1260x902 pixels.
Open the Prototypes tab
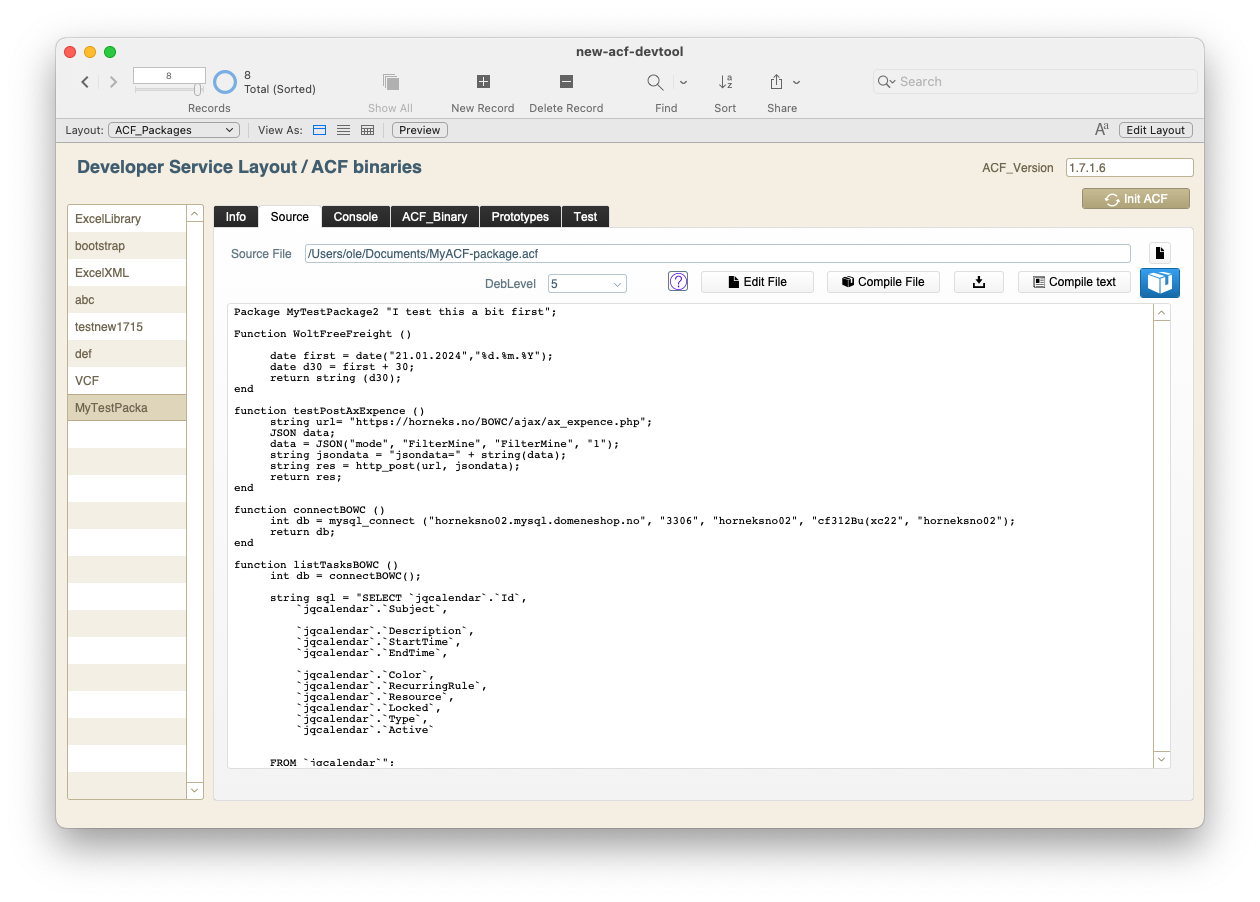[520, 217]
